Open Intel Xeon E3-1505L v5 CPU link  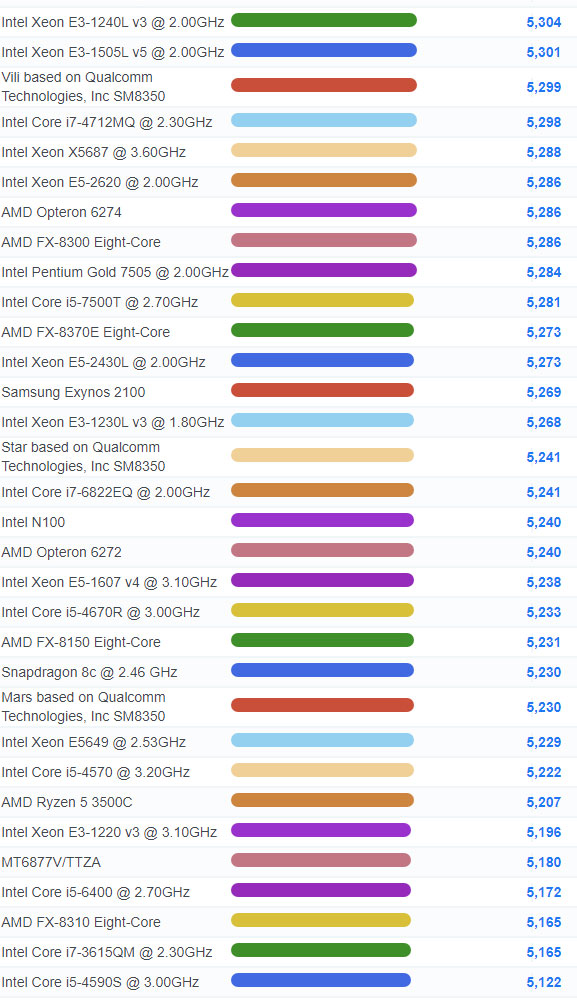point(113,52)
